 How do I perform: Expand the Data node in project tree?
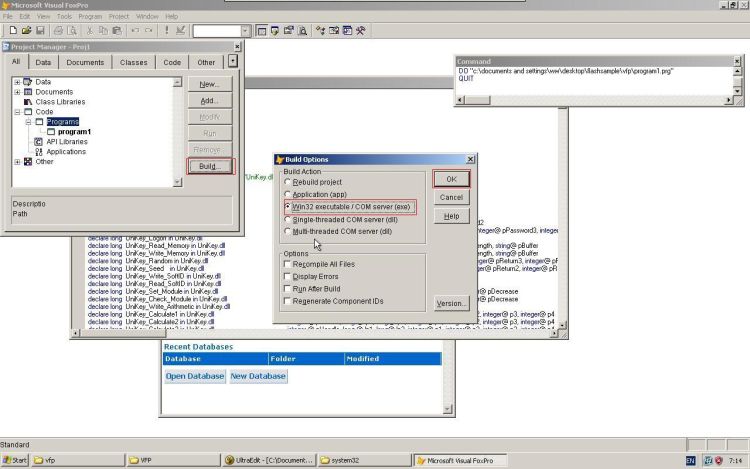pyautogui.click(x=17, y=82)
